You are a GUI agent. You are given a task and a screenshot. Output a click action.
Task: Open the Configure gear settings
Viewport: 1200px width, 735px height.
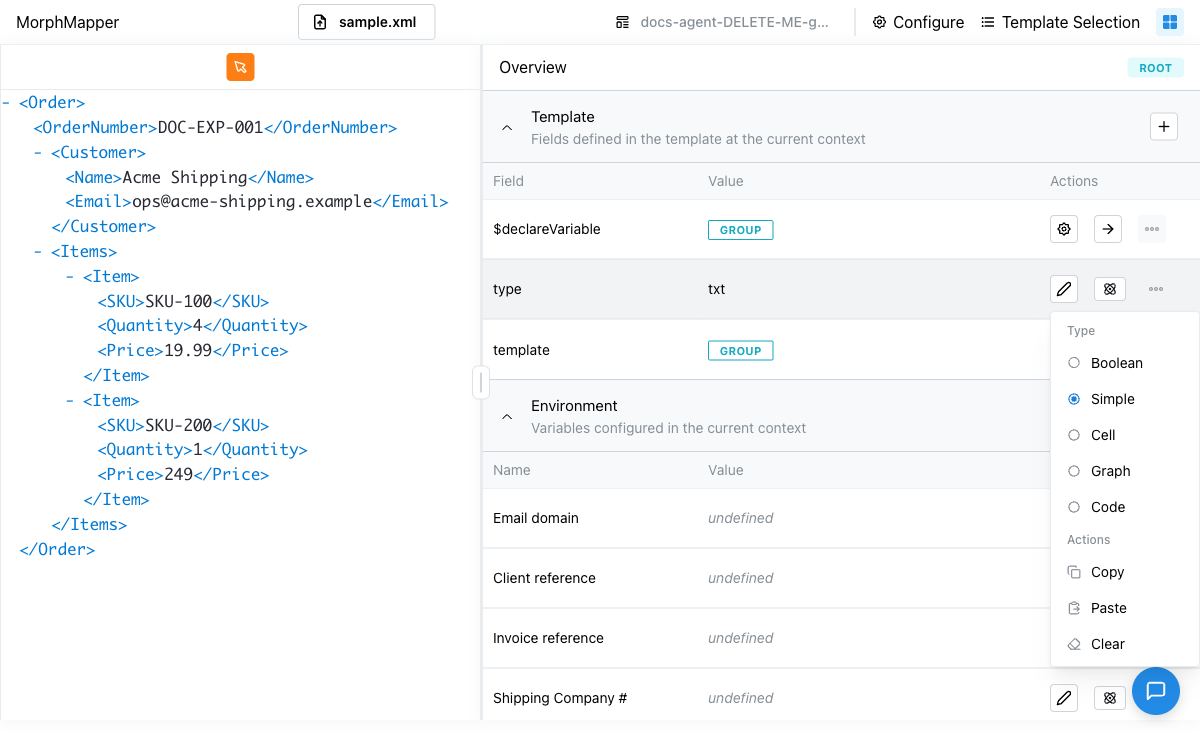(918, 22)
